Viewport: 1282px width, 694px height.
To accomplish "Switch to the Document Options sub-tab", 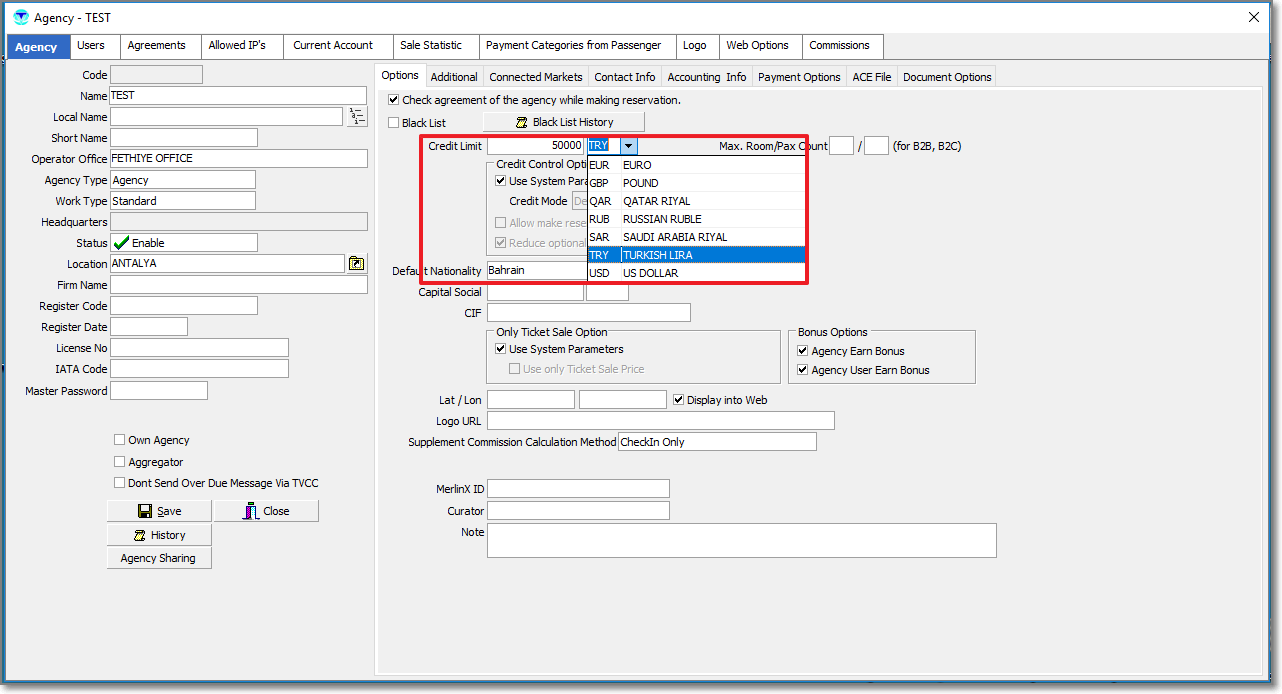I will (947, 77).
